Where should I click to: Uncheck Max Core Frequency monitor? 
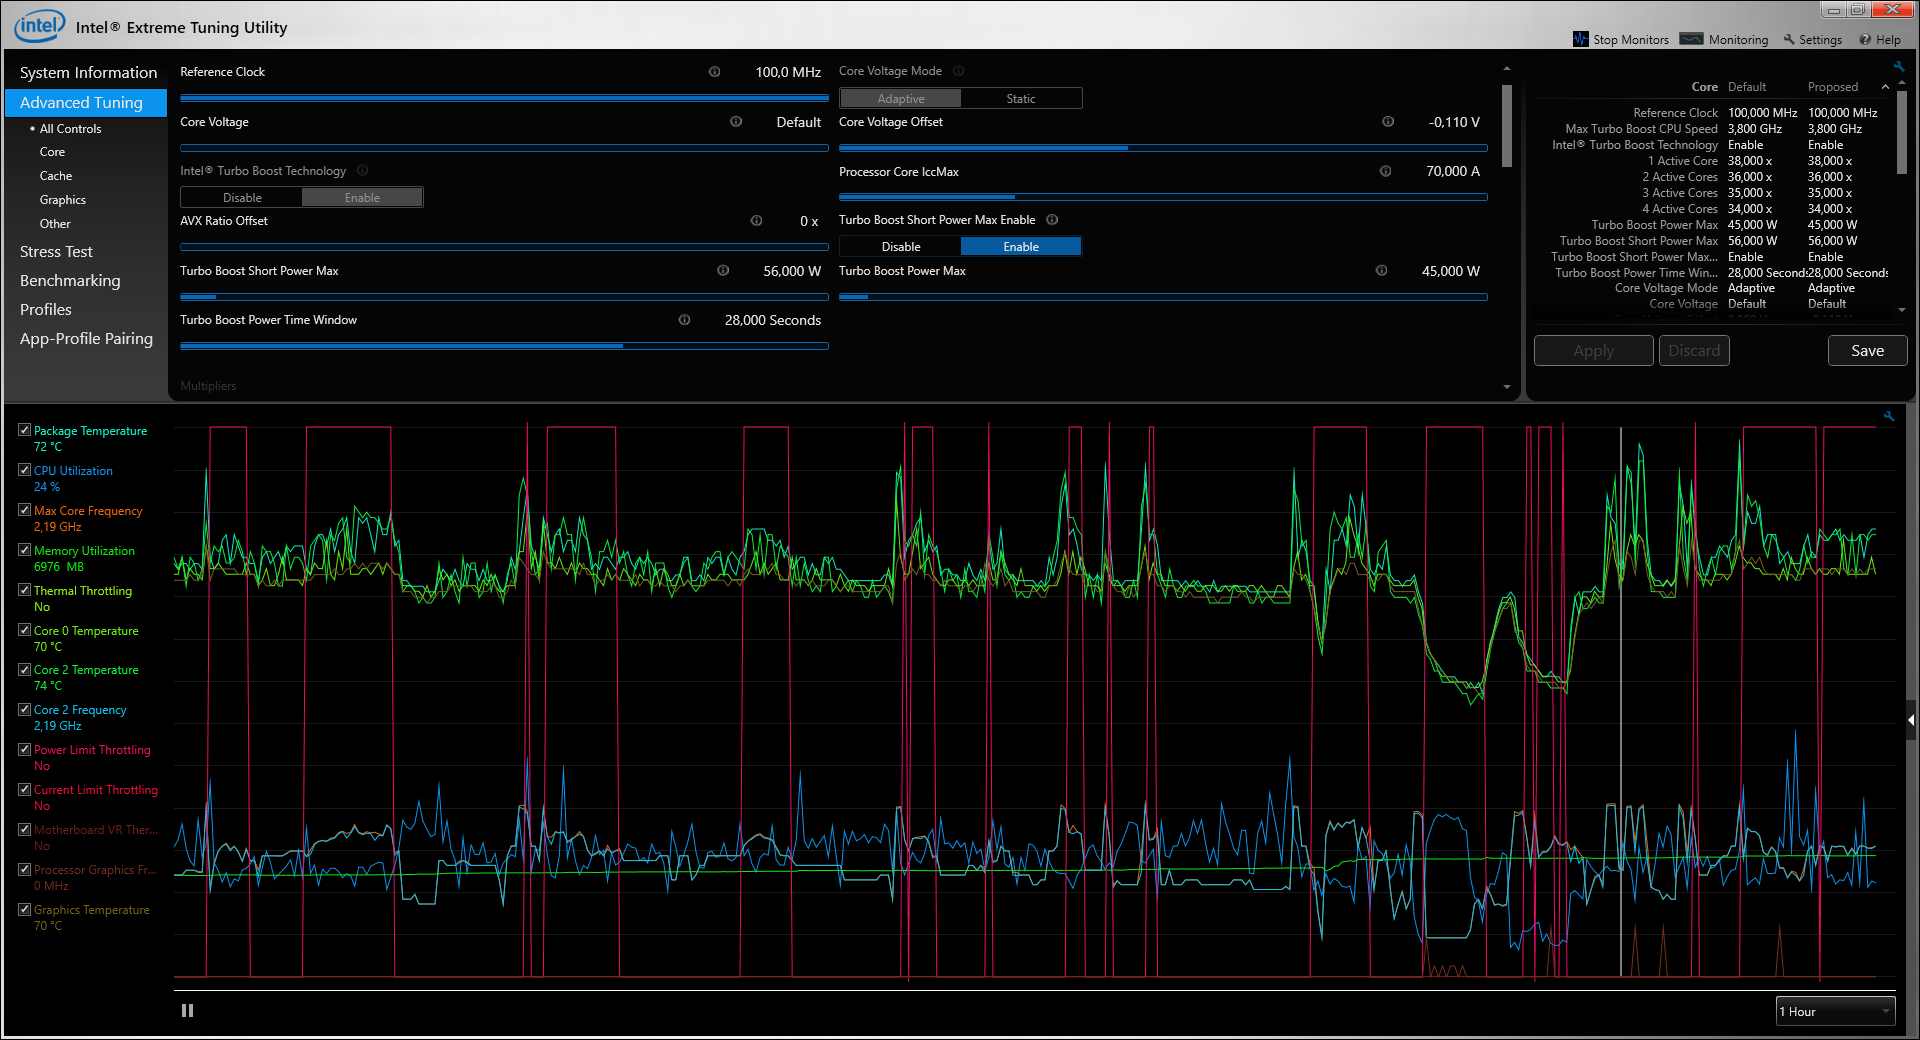pyautogui.click(x=24, y=510)
